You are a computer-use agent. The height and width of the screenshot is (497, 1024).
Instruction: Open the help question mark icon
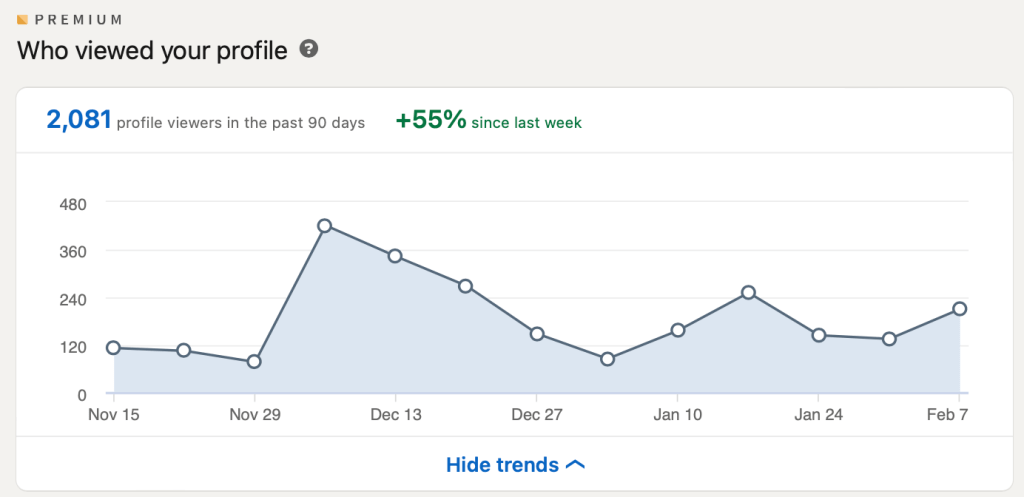(309, 48)
